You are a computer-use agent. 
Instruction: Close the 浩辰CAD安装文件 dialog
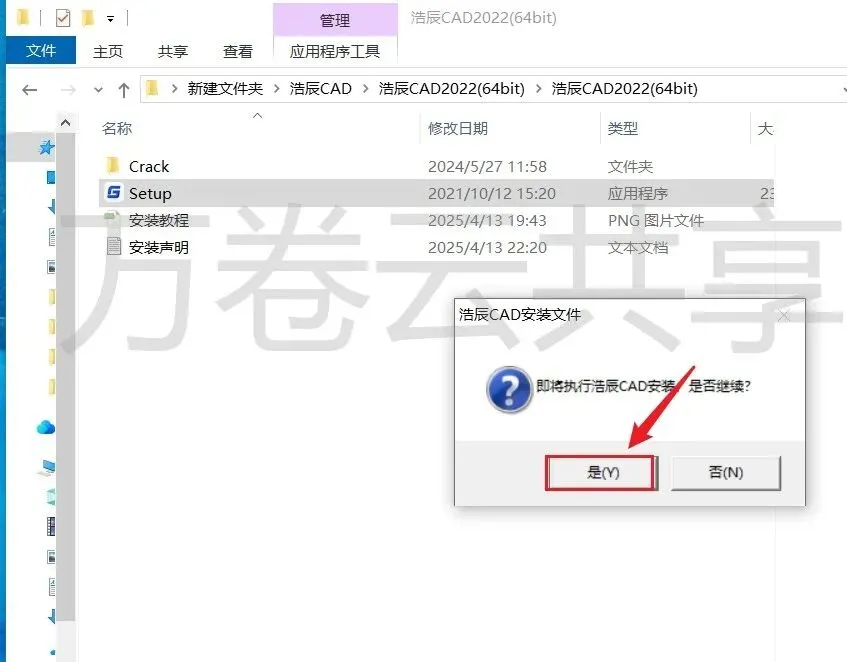784,315
